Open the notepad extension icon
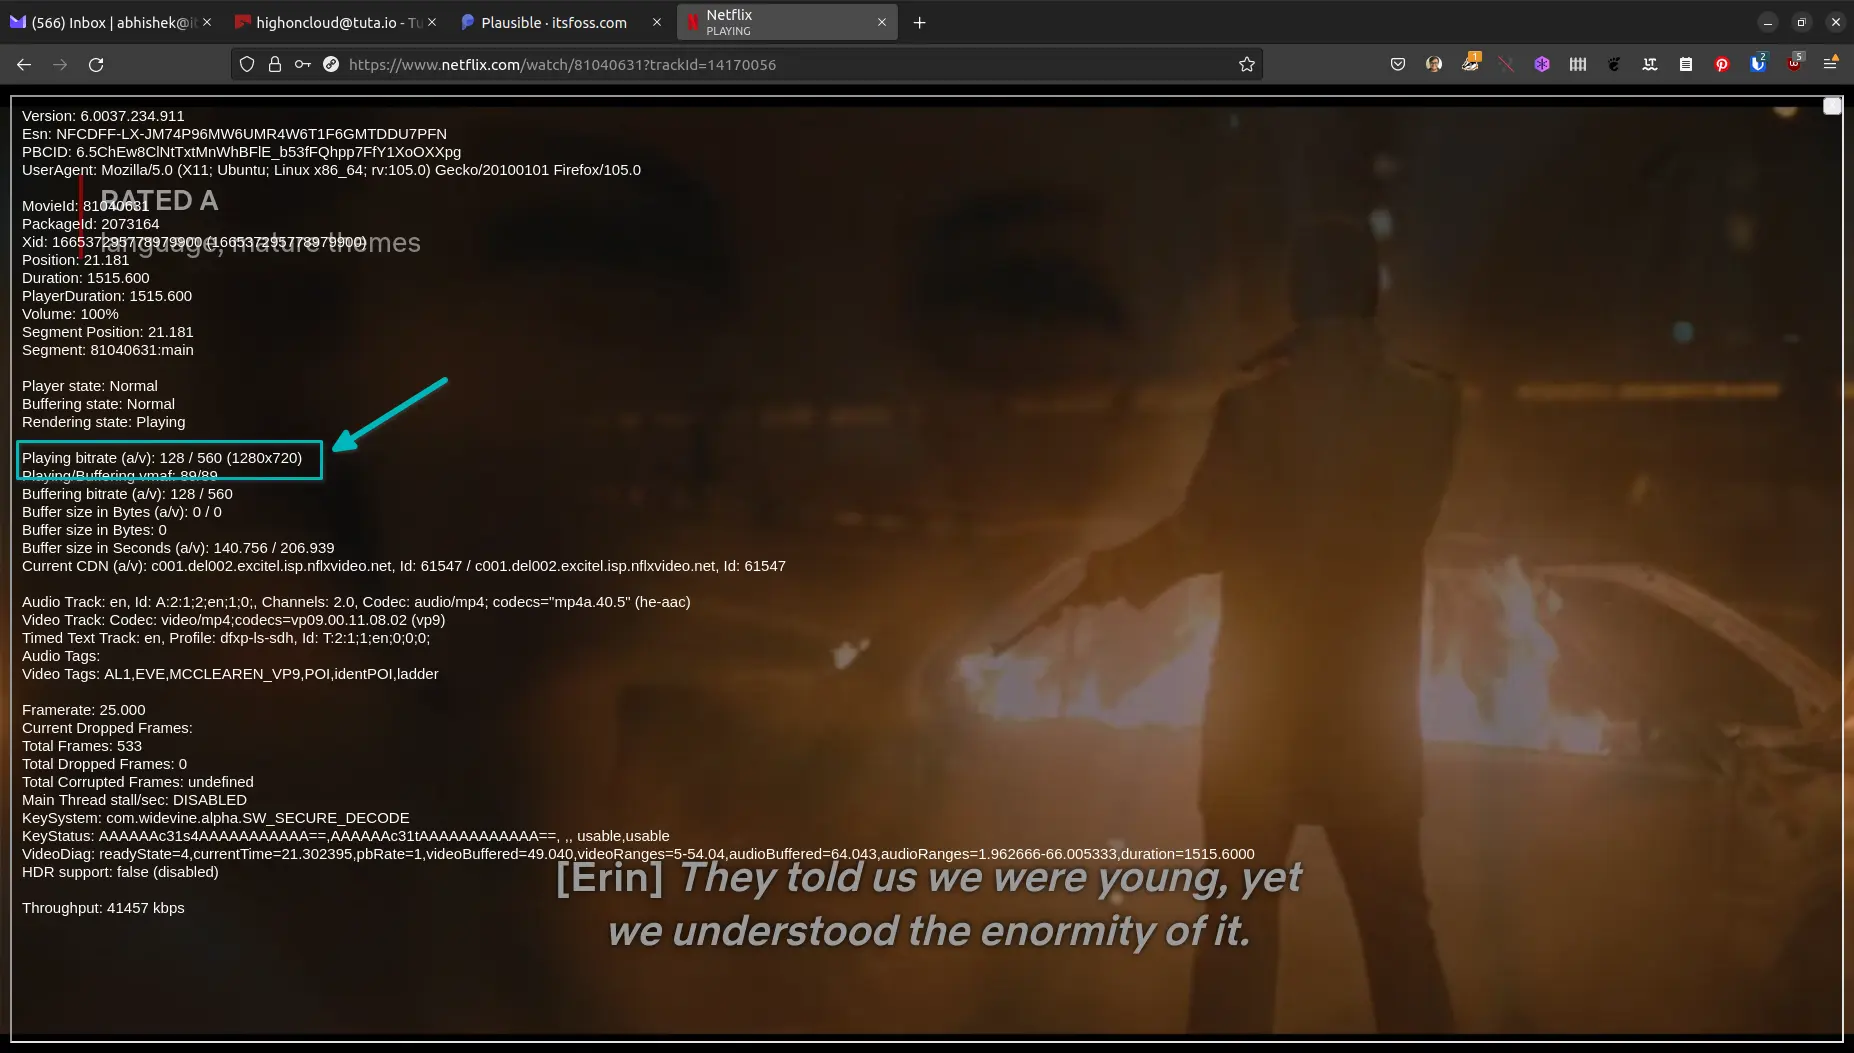Screen dimensions: 1854x1053 1686,65
